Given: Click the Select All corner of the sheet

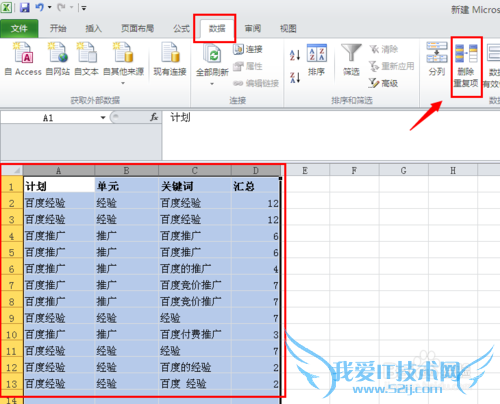Looking at the screenshot, I should coord(12,171).
